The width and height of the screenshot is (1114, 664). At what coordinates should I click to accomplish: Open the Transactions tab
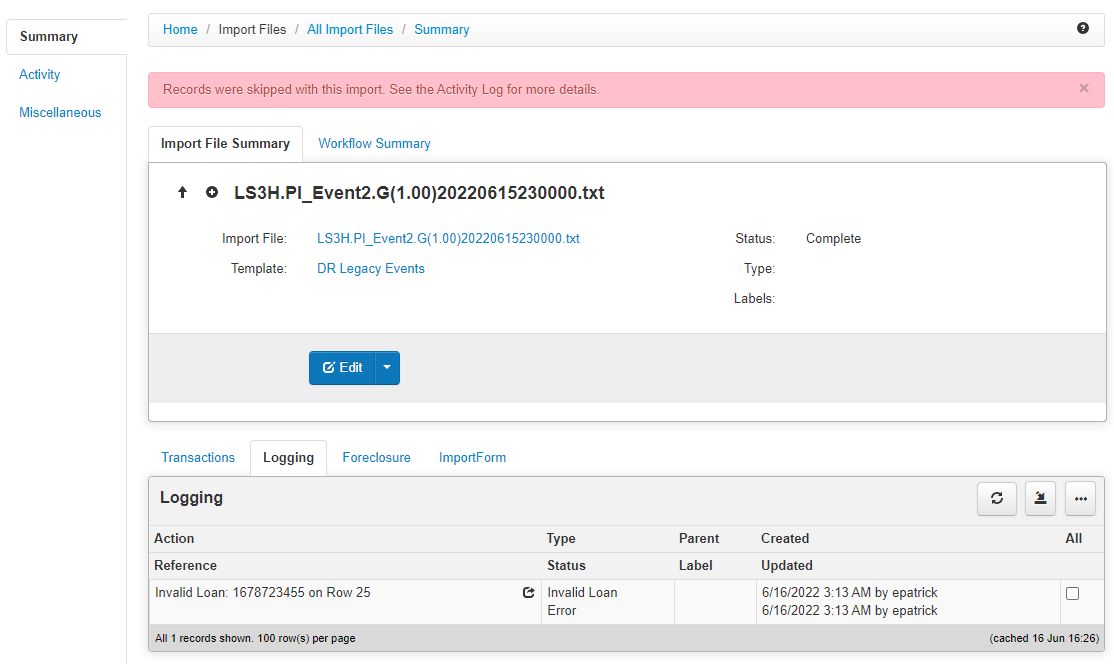(x=198, y=457)
